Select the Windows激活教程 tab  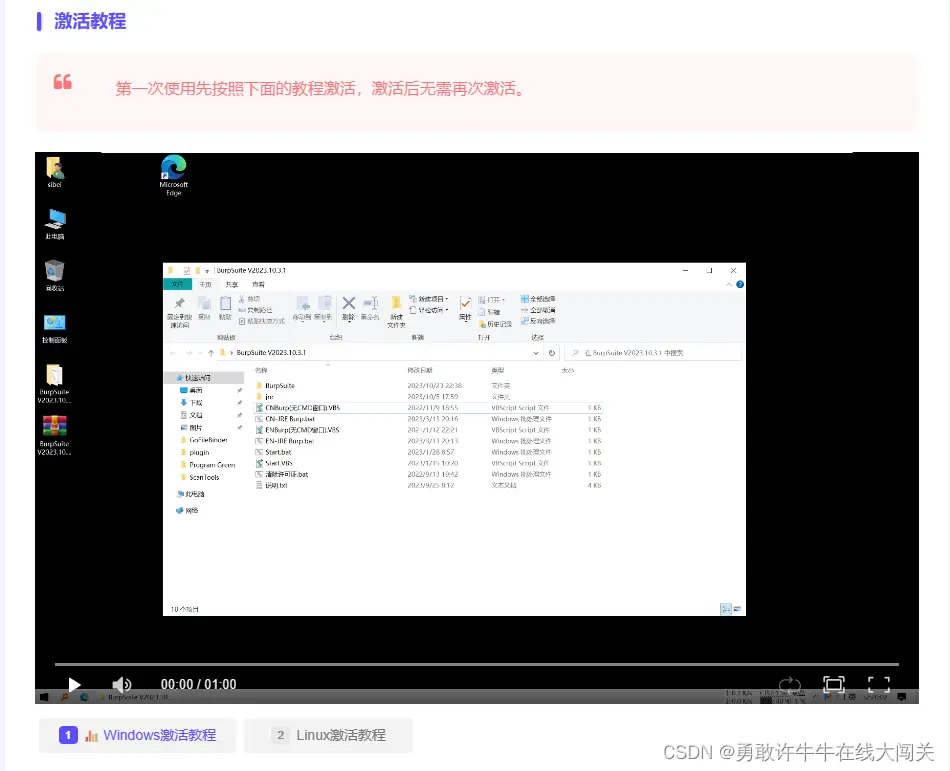pyautogui.click(x=138, y=735)
